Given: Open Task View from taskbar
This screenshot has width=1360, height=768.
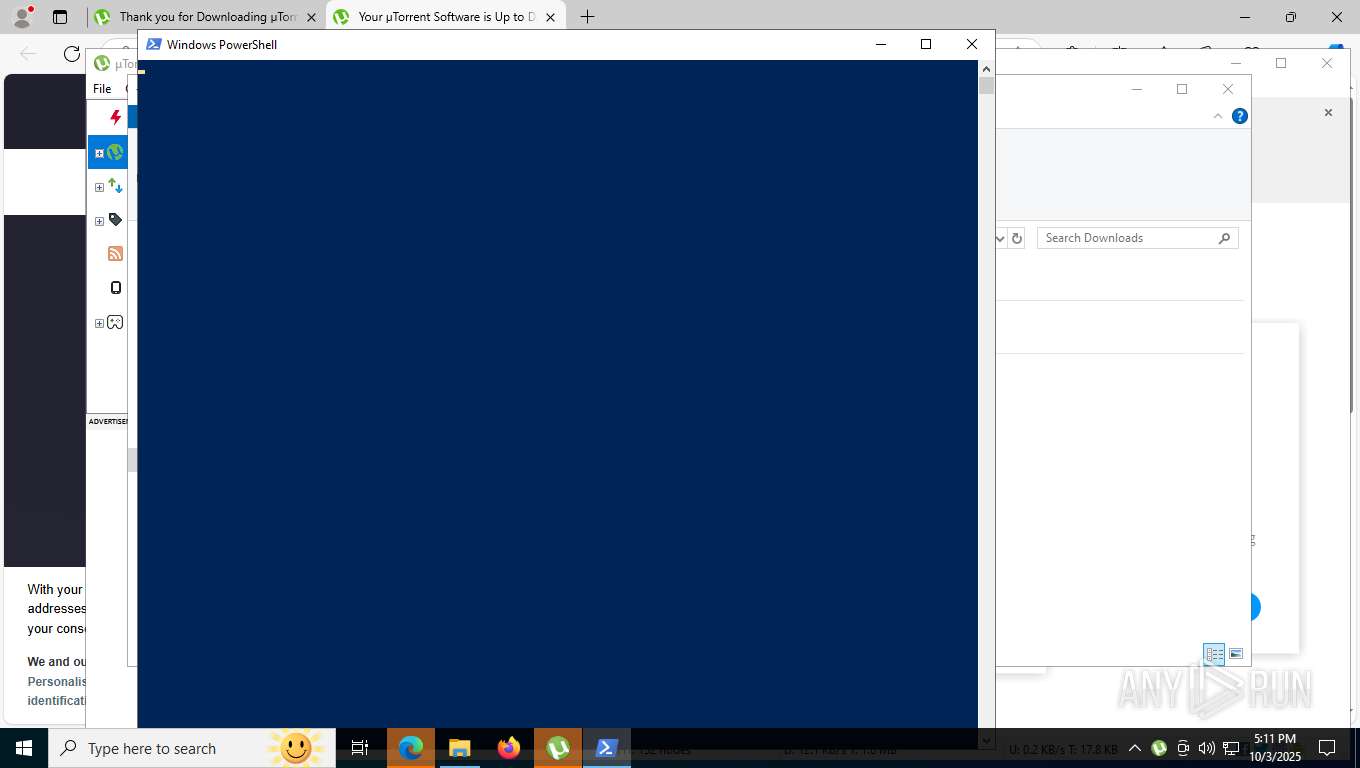Looking at the screenshot, I should 360,748.
